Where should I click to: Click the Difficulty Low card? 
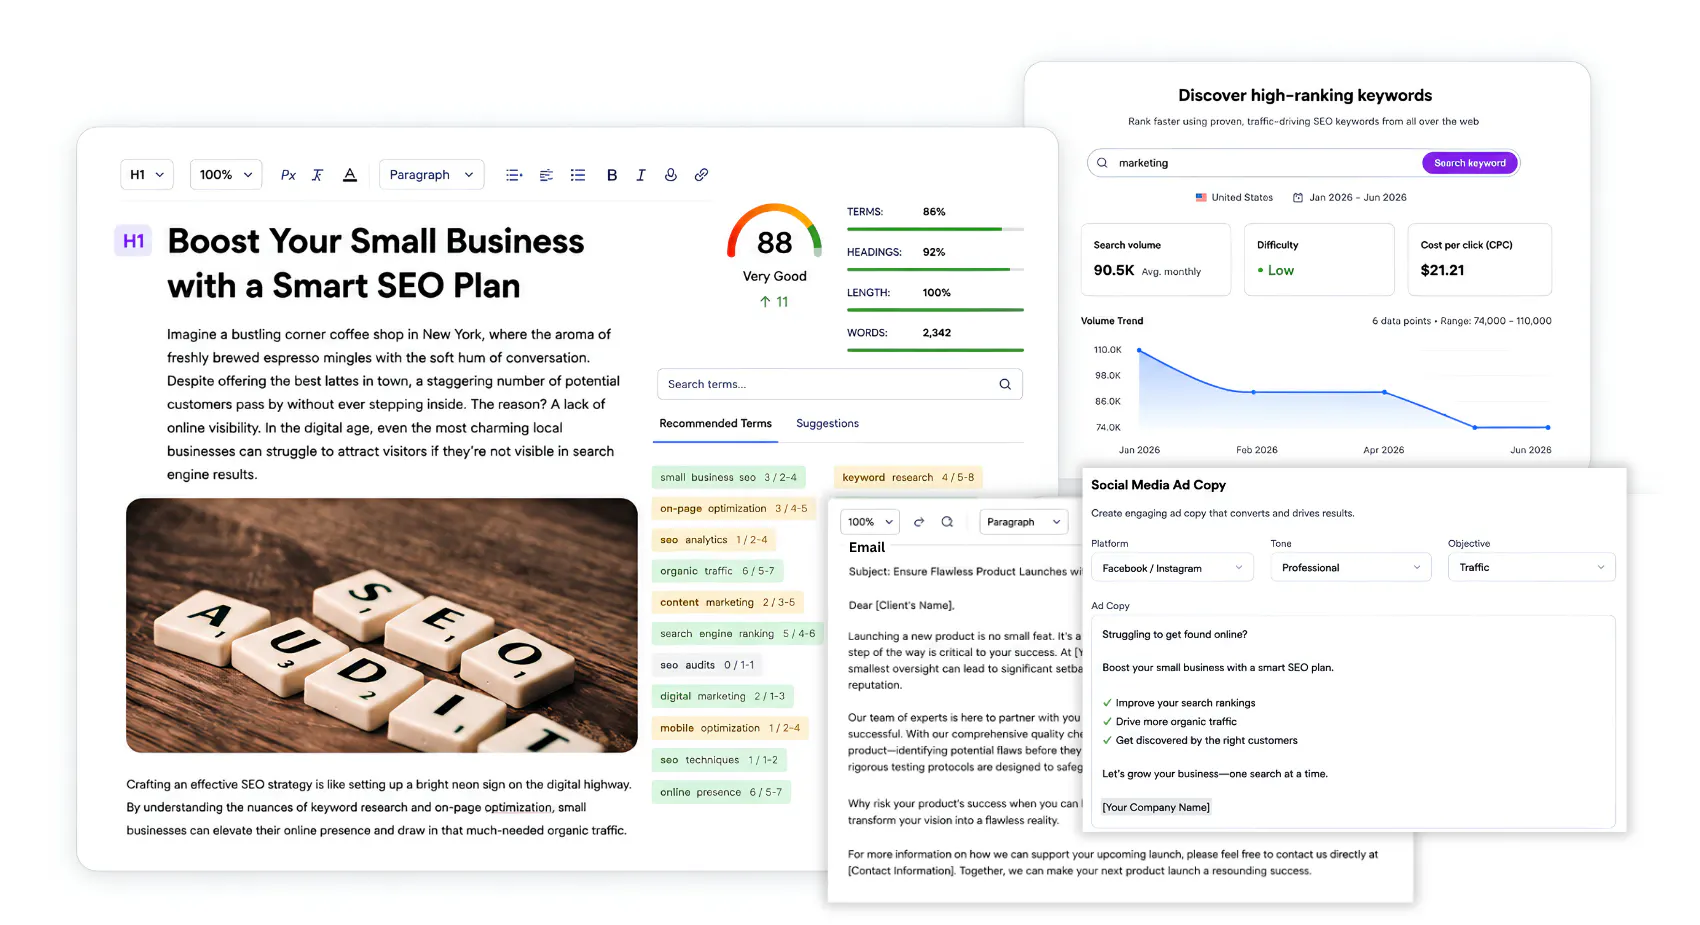(x=1319, y=259)
